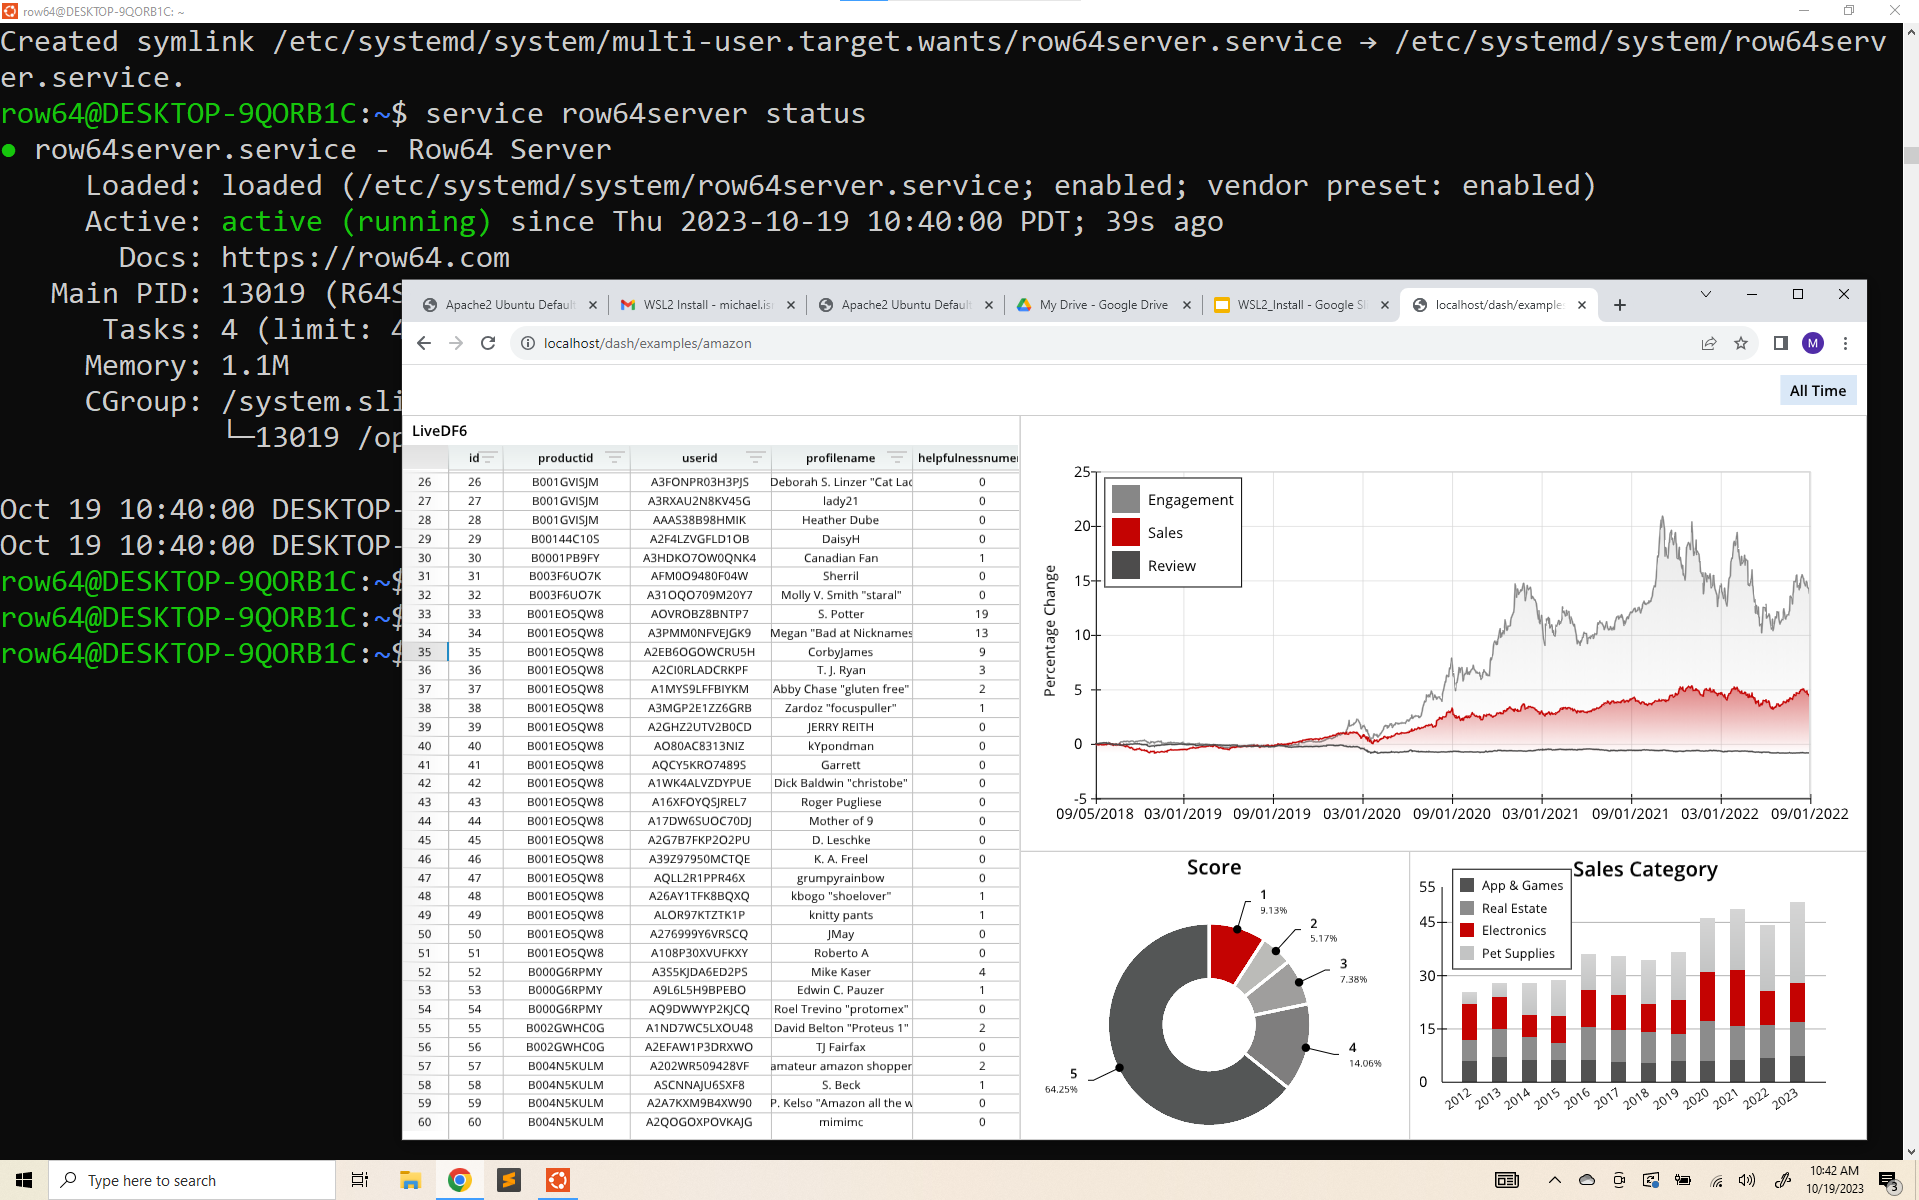Open Task View on the taskbar
This screenshot has width=1919, height=1200.
pyautogui.click(x=360, y=1180)
